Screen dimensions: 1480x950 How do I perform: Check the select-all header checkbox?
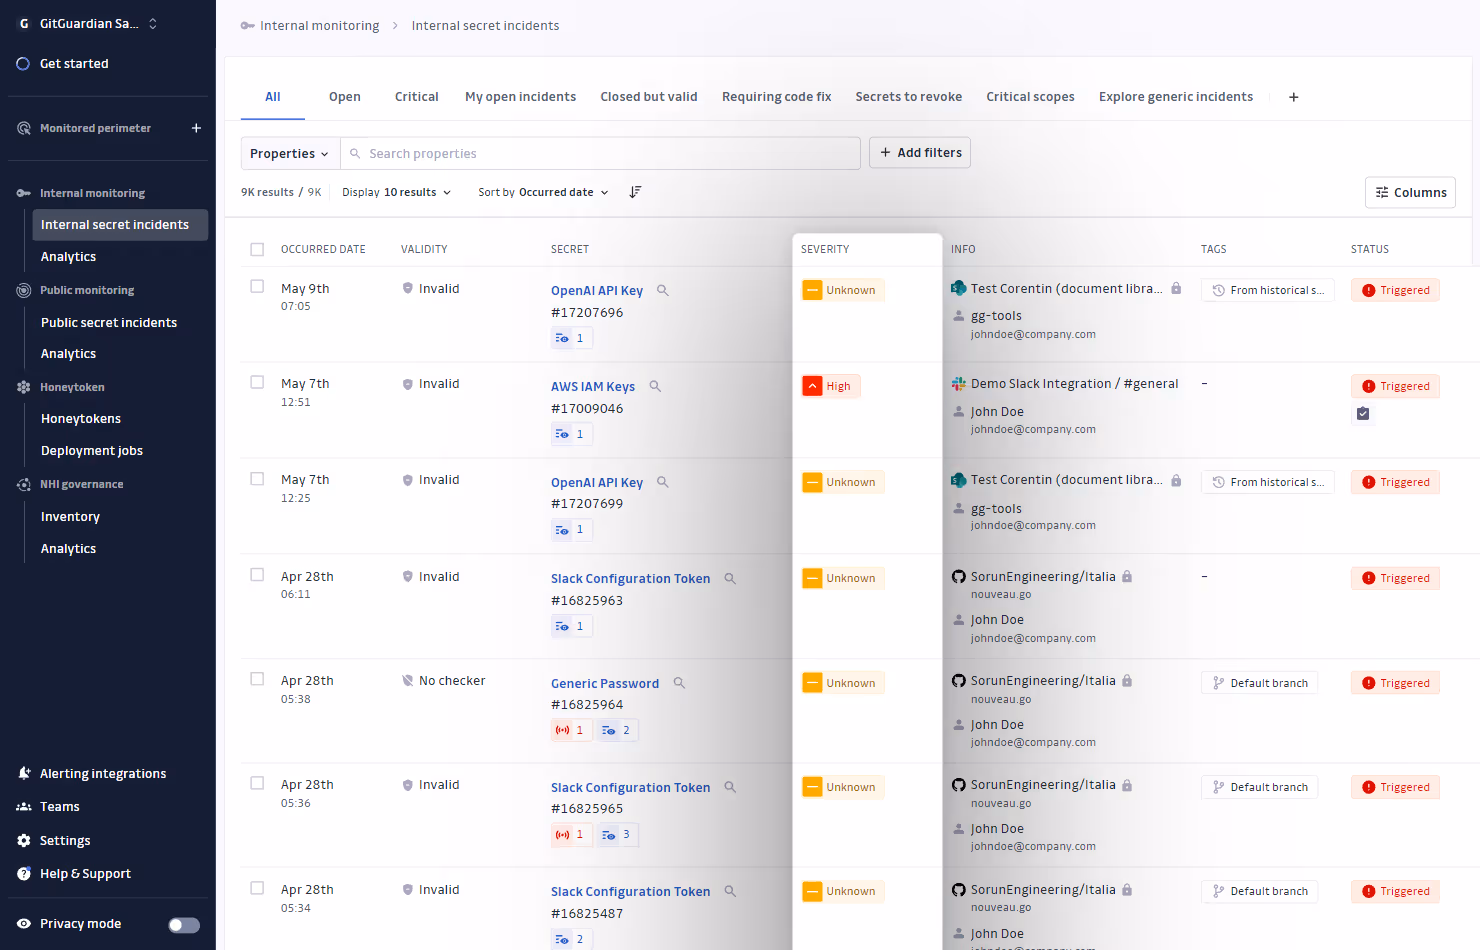point(257,249)
